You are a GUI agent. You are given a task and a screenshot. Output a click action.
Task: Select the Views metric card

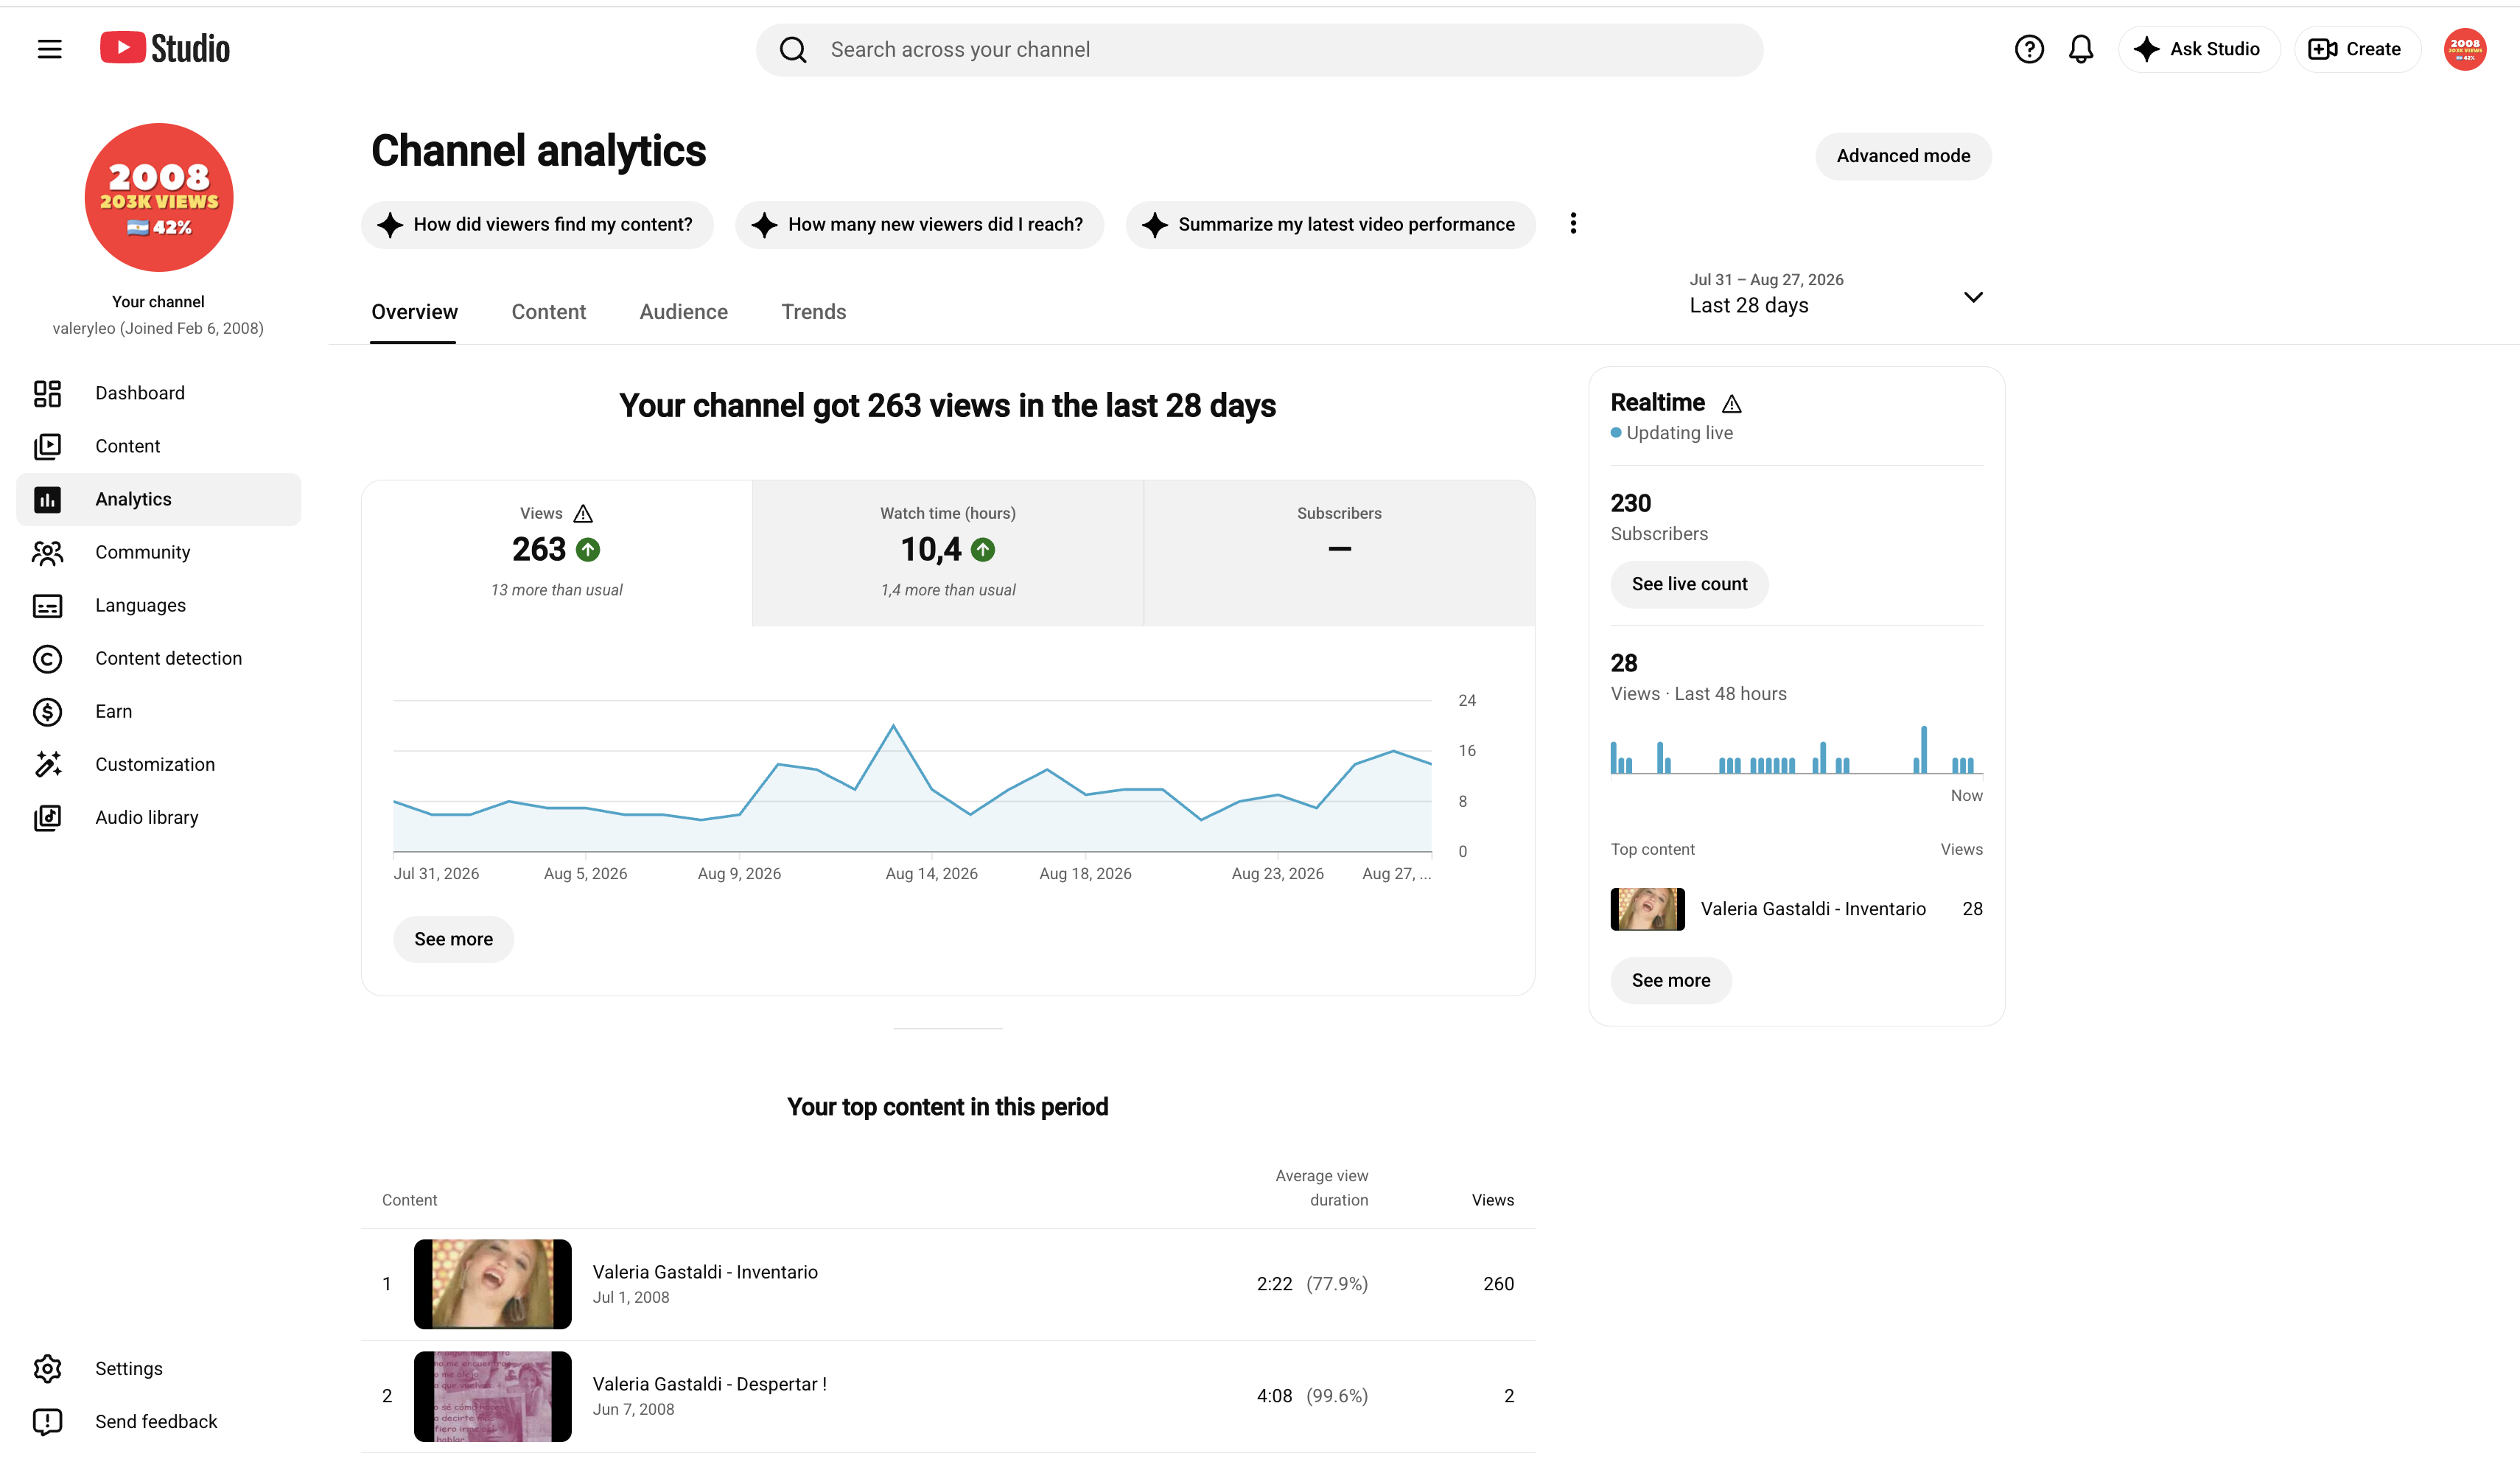tap(557, 553)
